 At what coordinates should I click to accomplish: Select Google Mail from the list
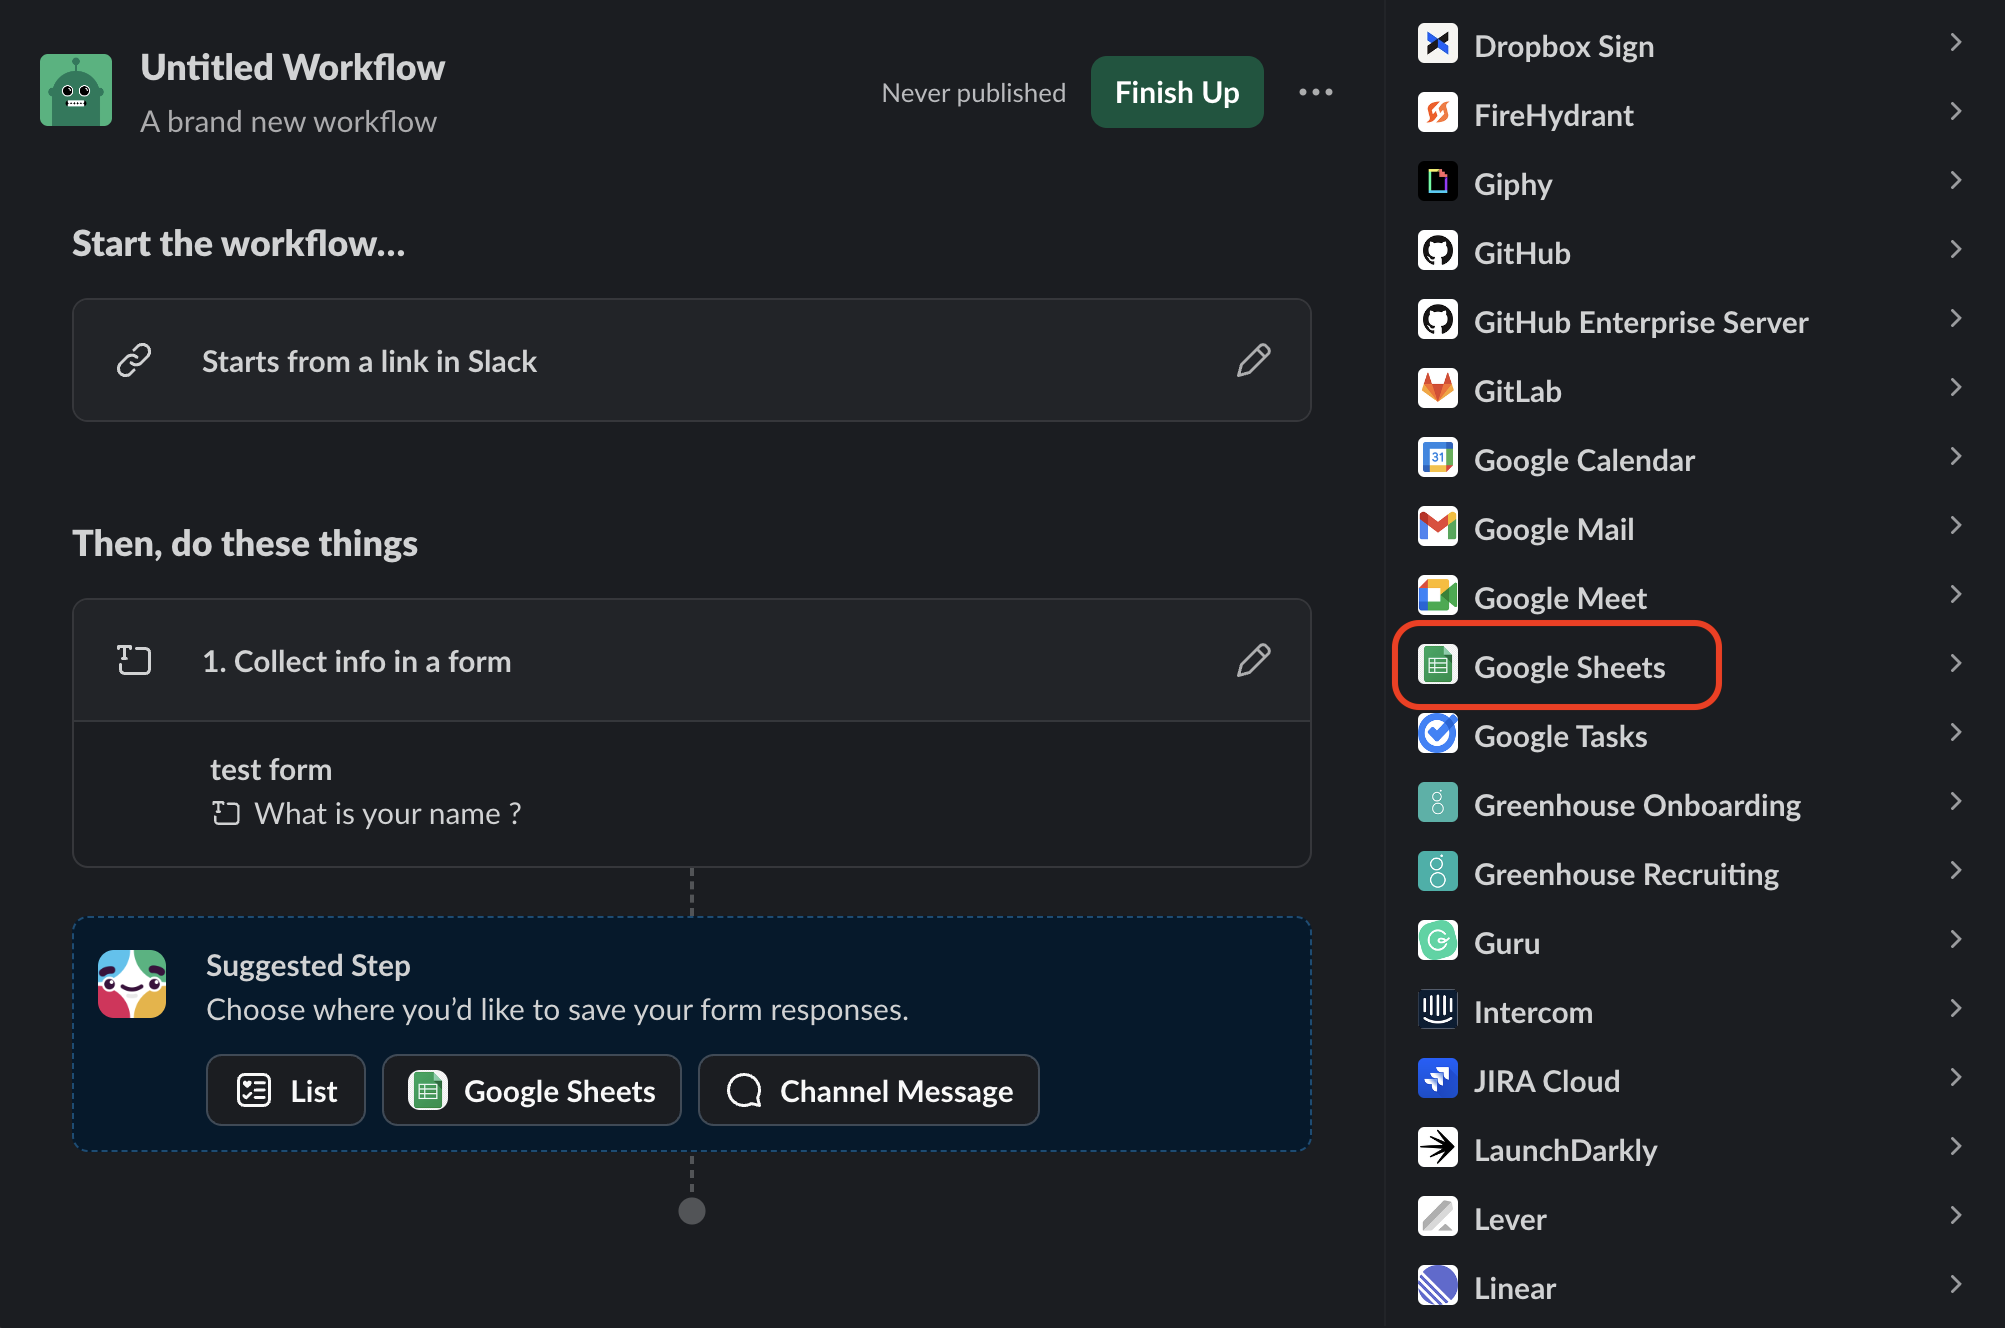click(x=1553, y=529)
